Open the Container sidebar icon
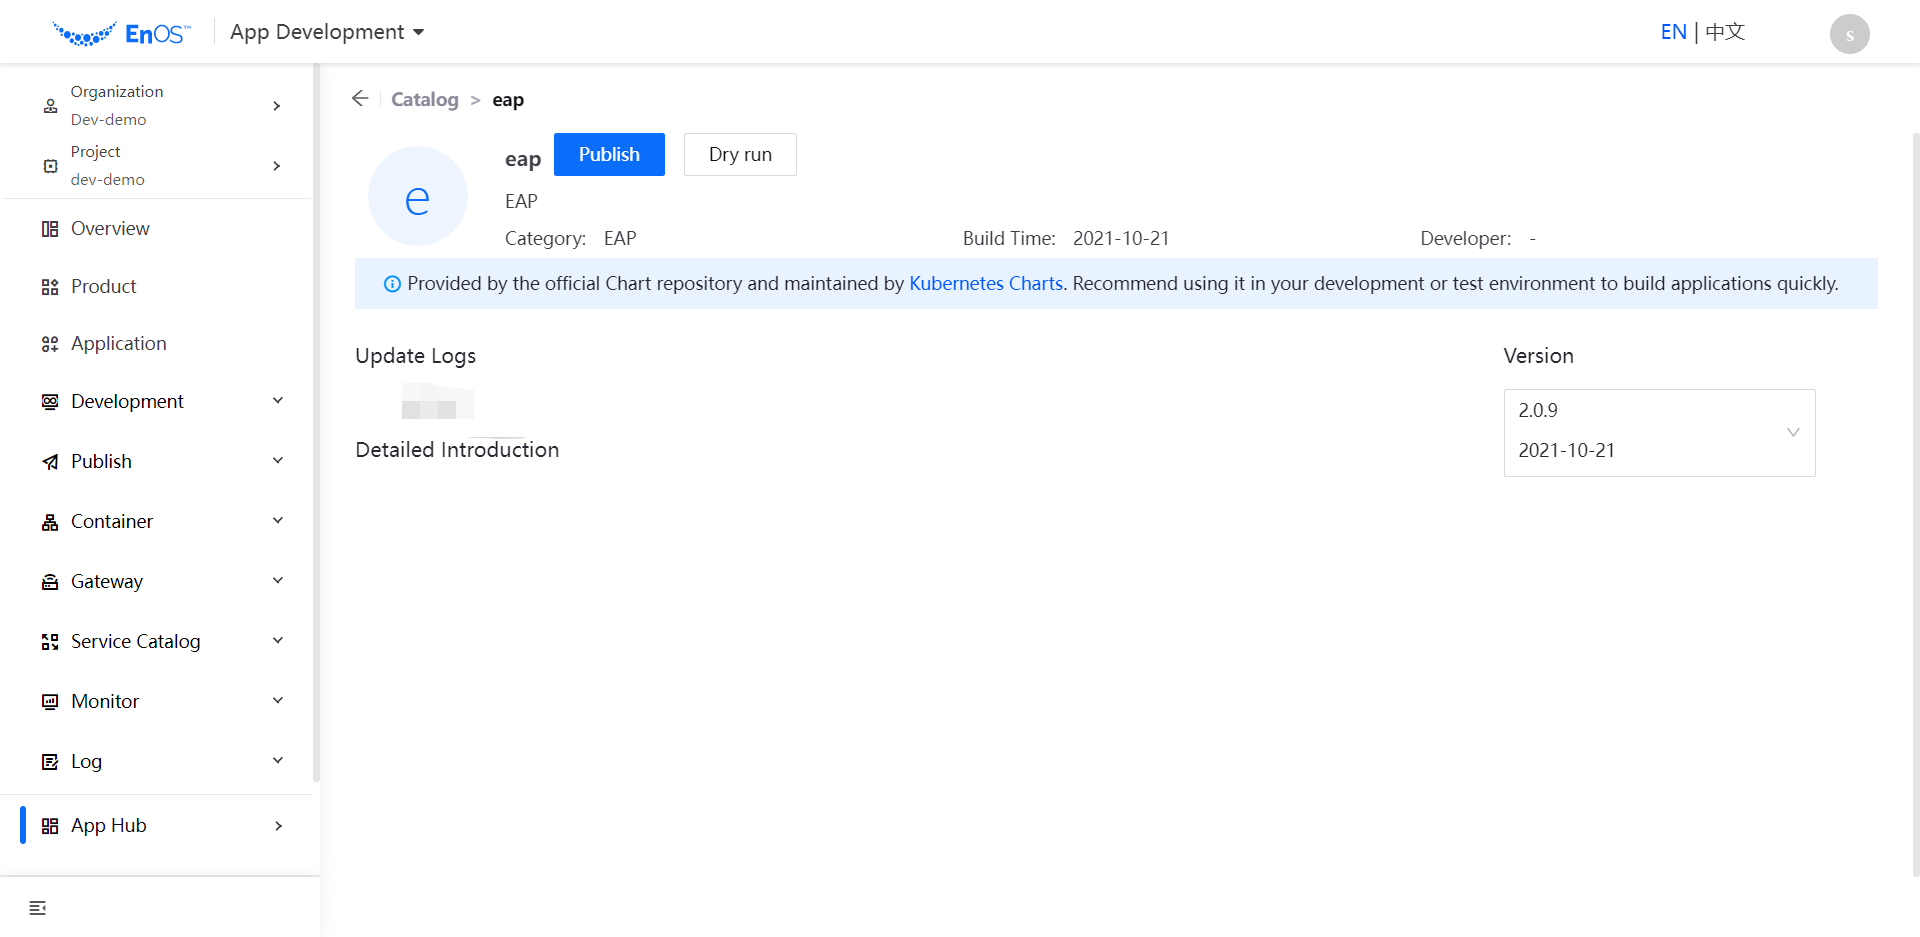This screenshot has height=937, width=1920. pos(50,521)
